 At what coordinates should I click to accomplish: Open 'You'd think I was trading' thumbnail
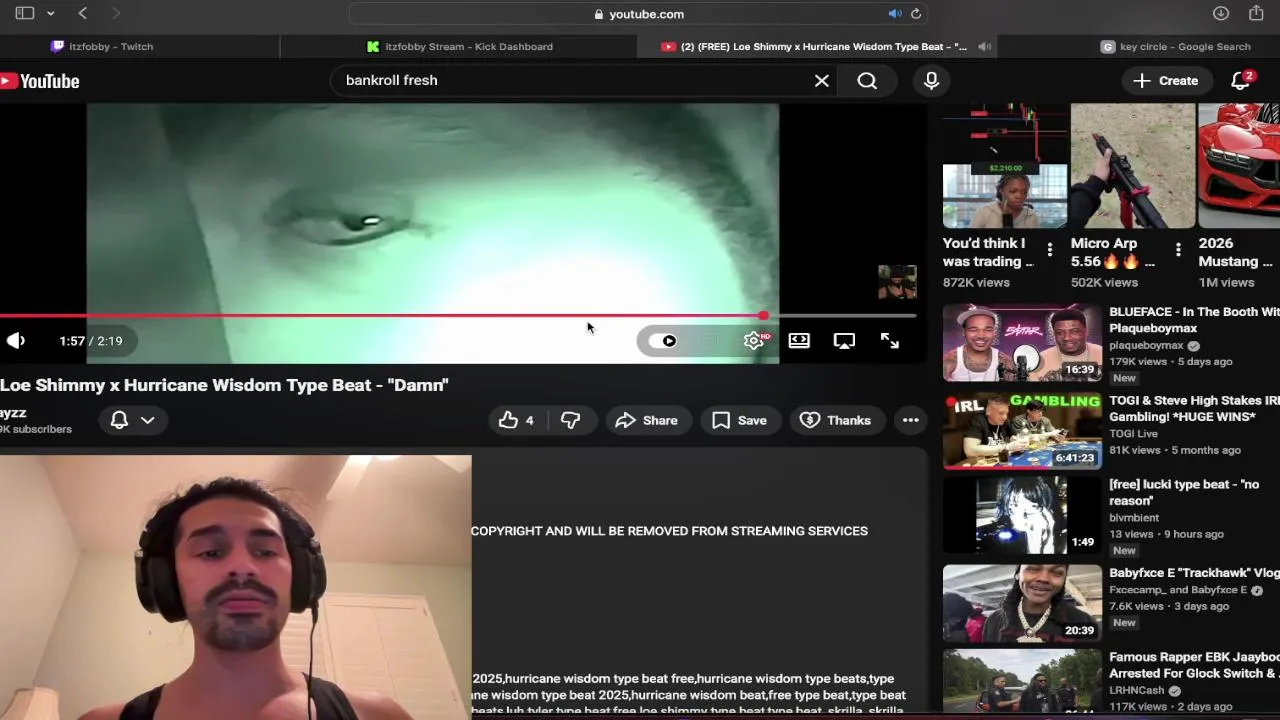pyautogui.click(x=1004, y=166)
